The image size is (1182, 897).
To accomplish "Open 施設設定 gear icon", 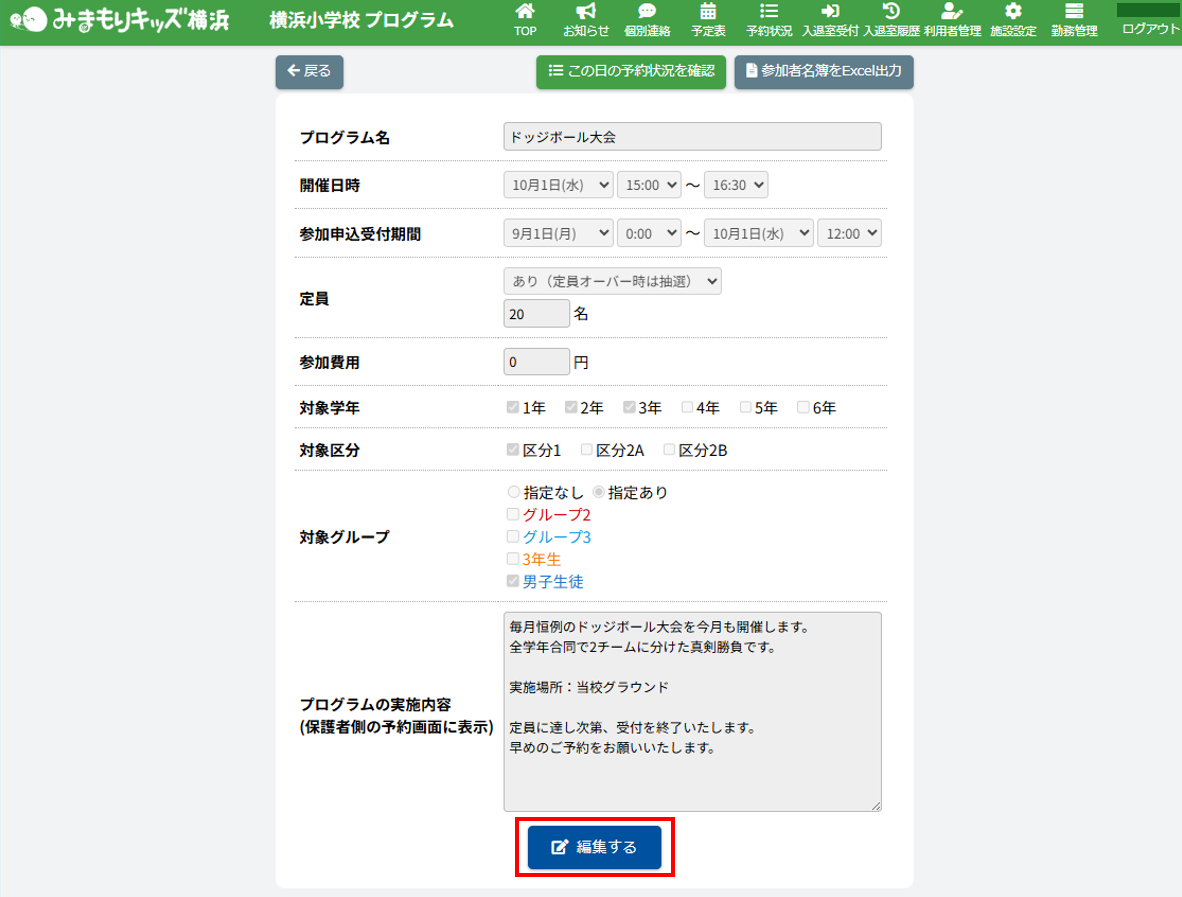I will [1013, 12].
